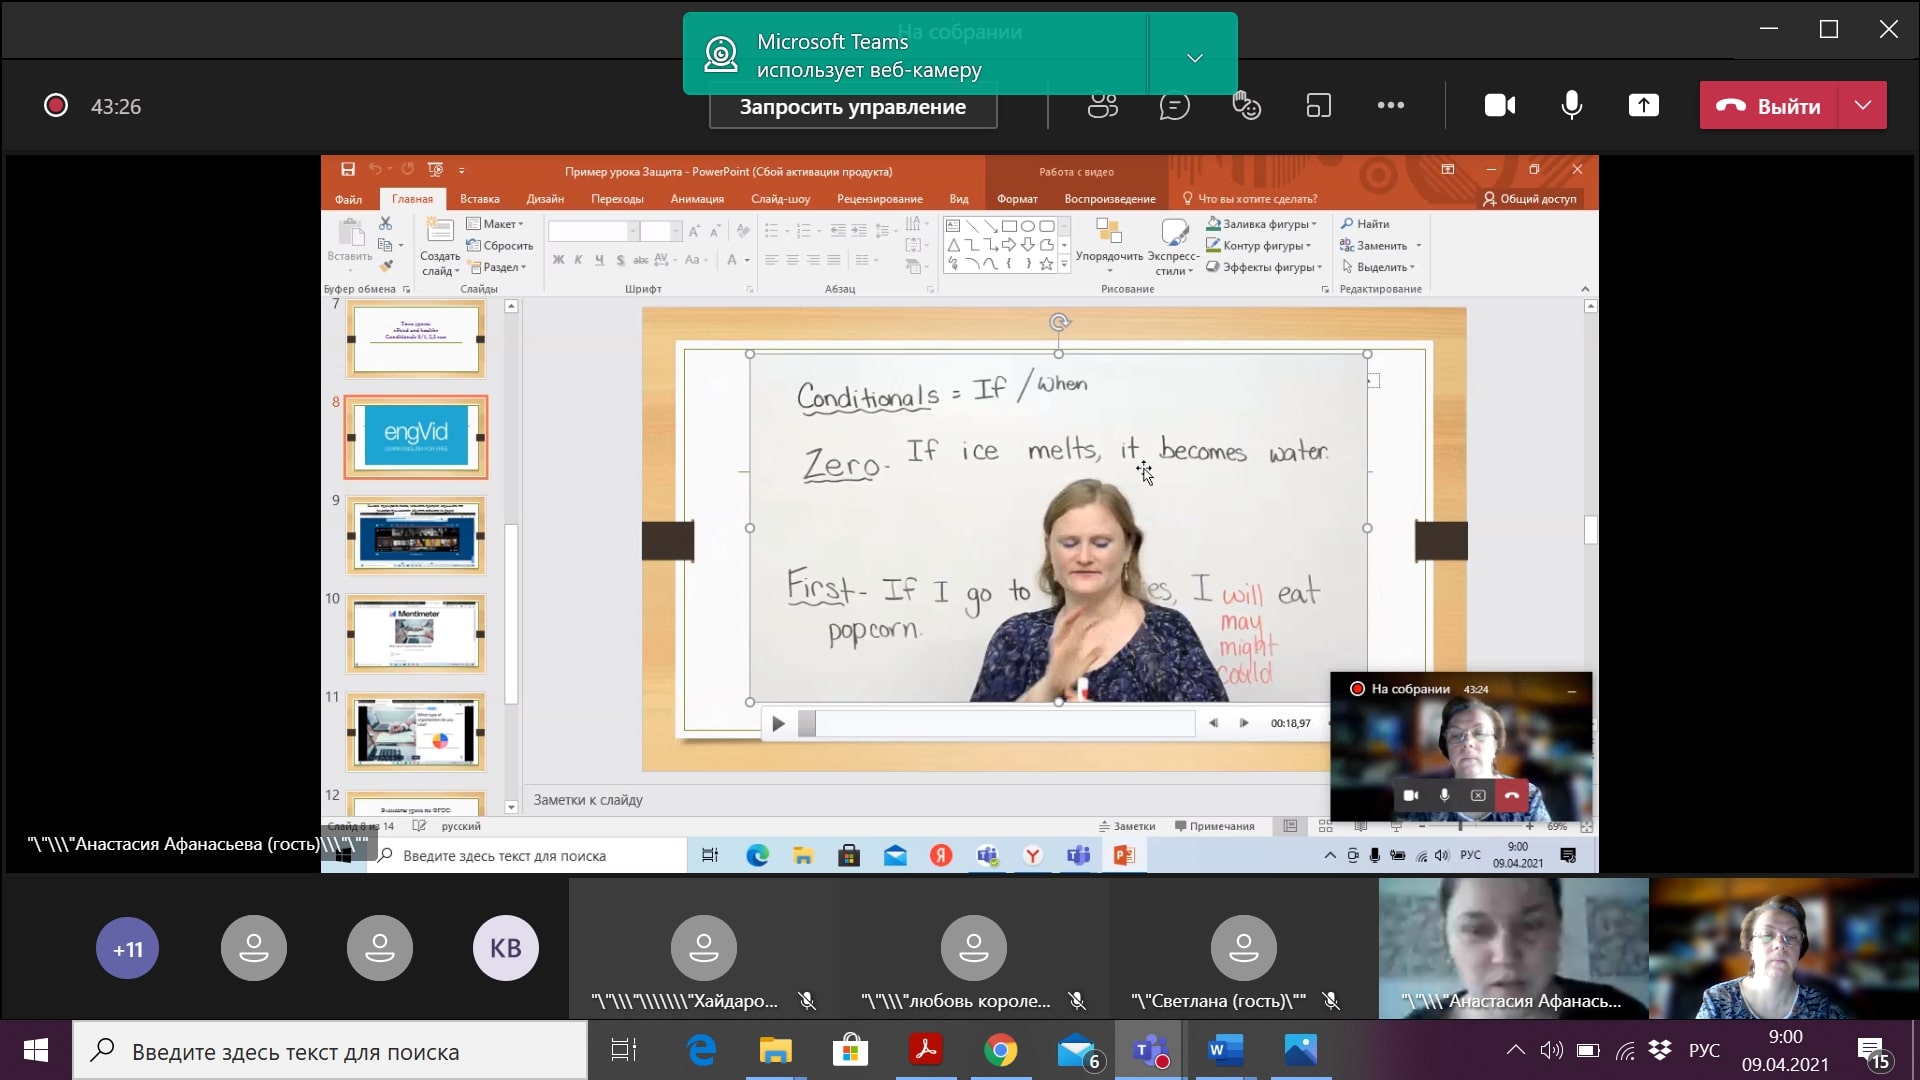This screenshot has height=1080, width=1920.
Task: Open more actions ellipsis menu
Action: tap(1390, 106)
